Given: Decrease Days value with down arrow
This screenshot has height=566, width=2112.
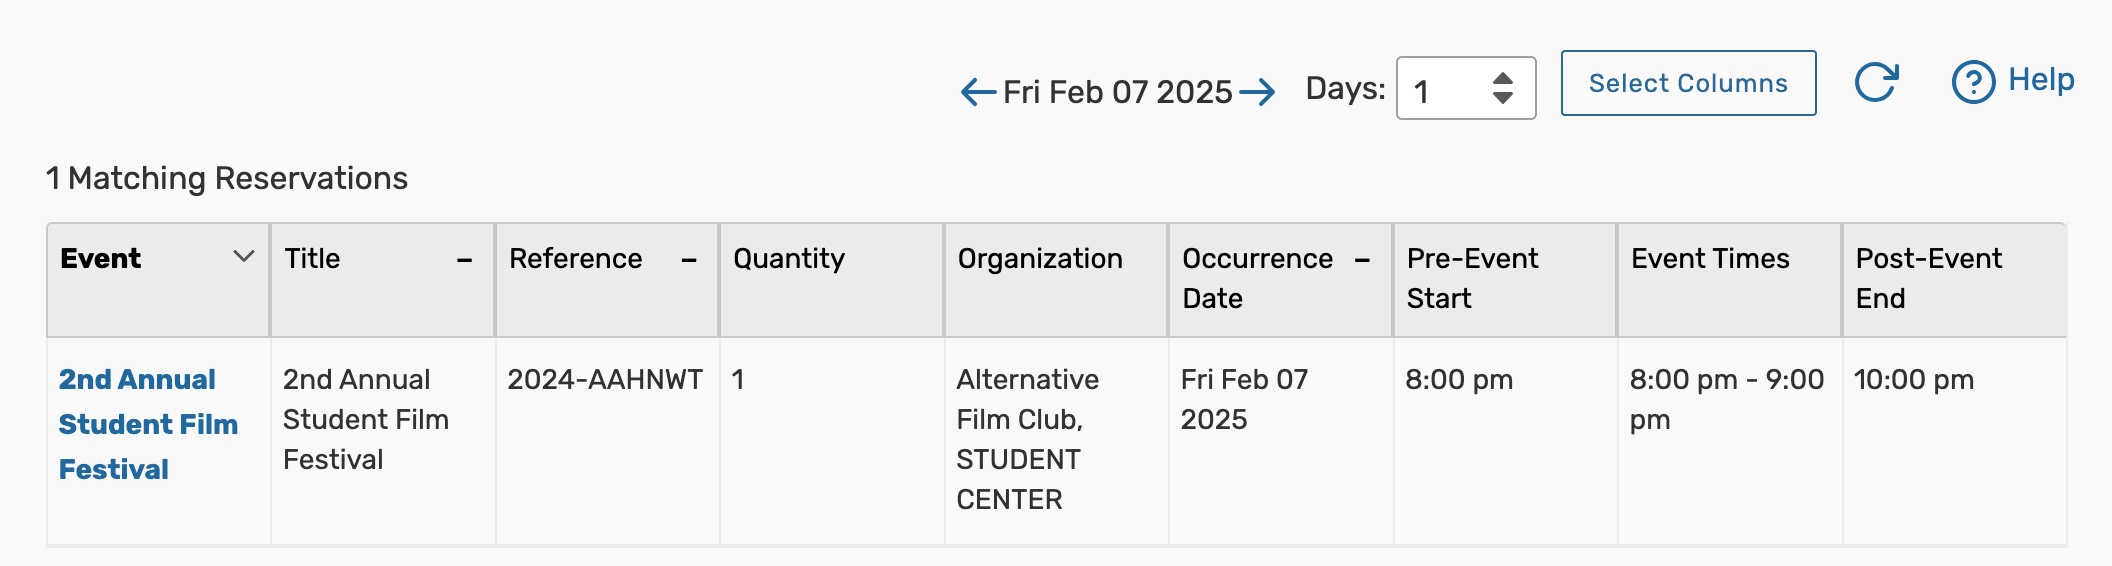Looking at the screenshot, I should 1502,98.
